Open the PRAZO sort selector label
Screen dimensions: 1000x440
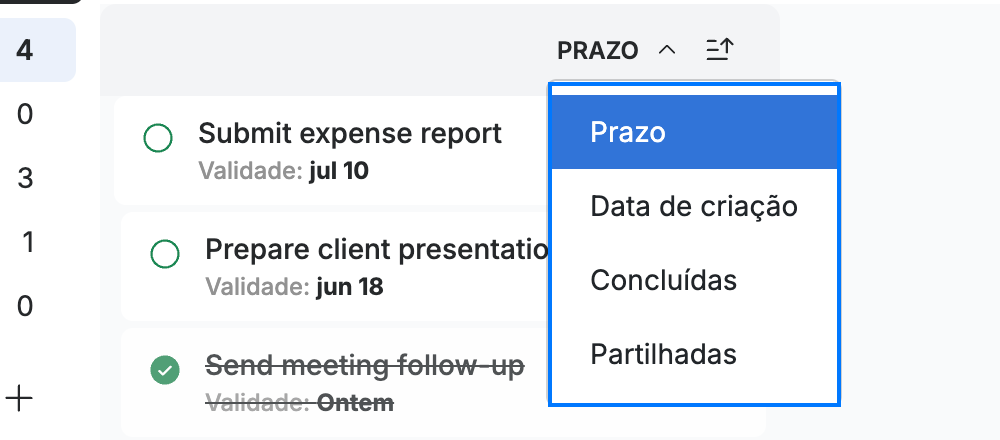click(x=598, y=50)
